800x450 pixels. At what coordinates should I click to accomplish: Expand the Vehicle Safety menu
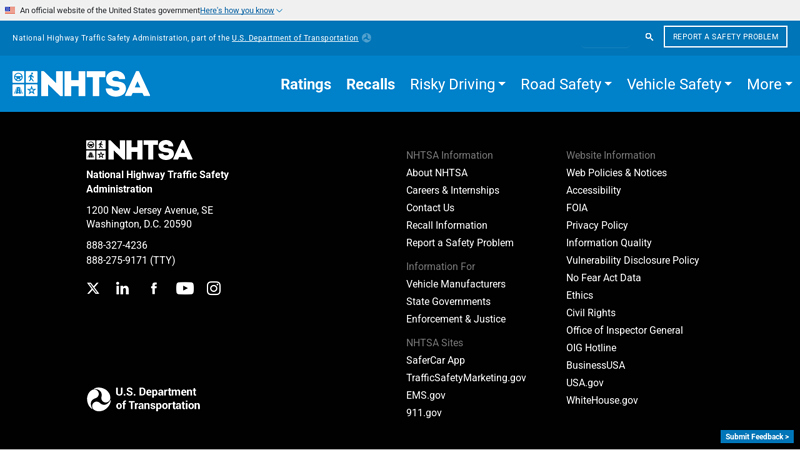pos(679,84)
